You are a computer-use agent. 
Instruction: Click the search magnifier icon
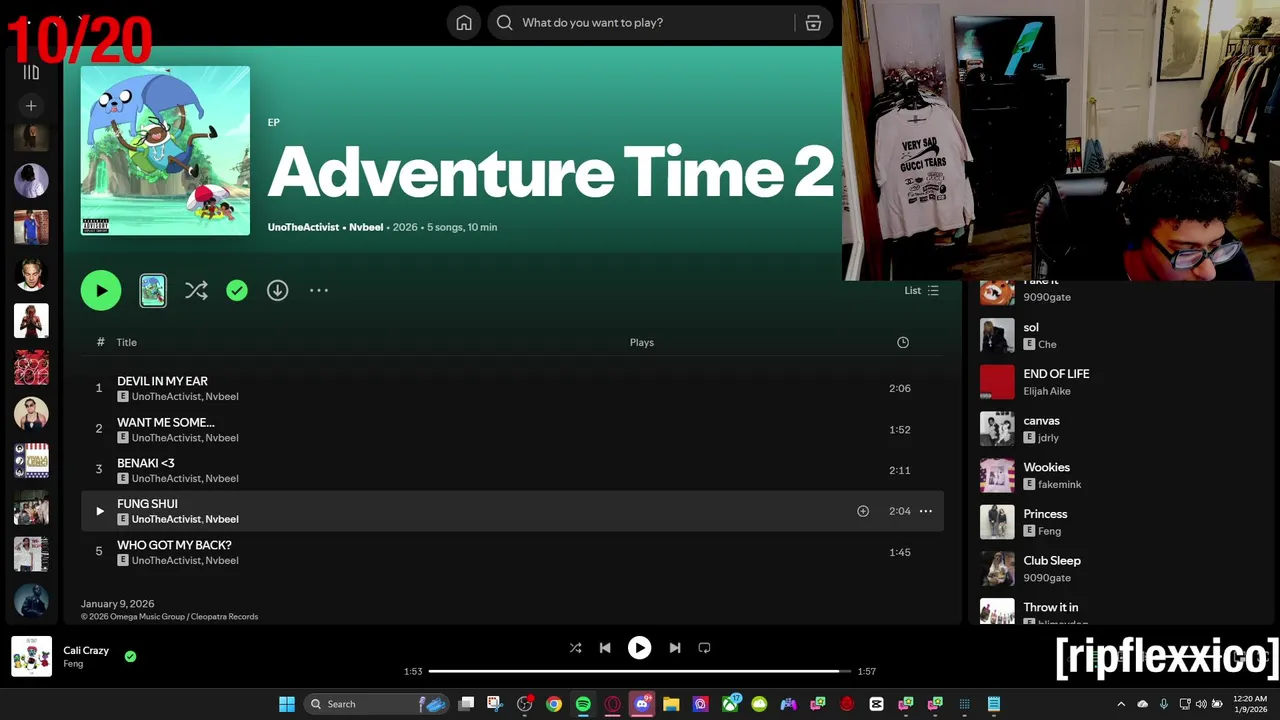pos(505,23)
